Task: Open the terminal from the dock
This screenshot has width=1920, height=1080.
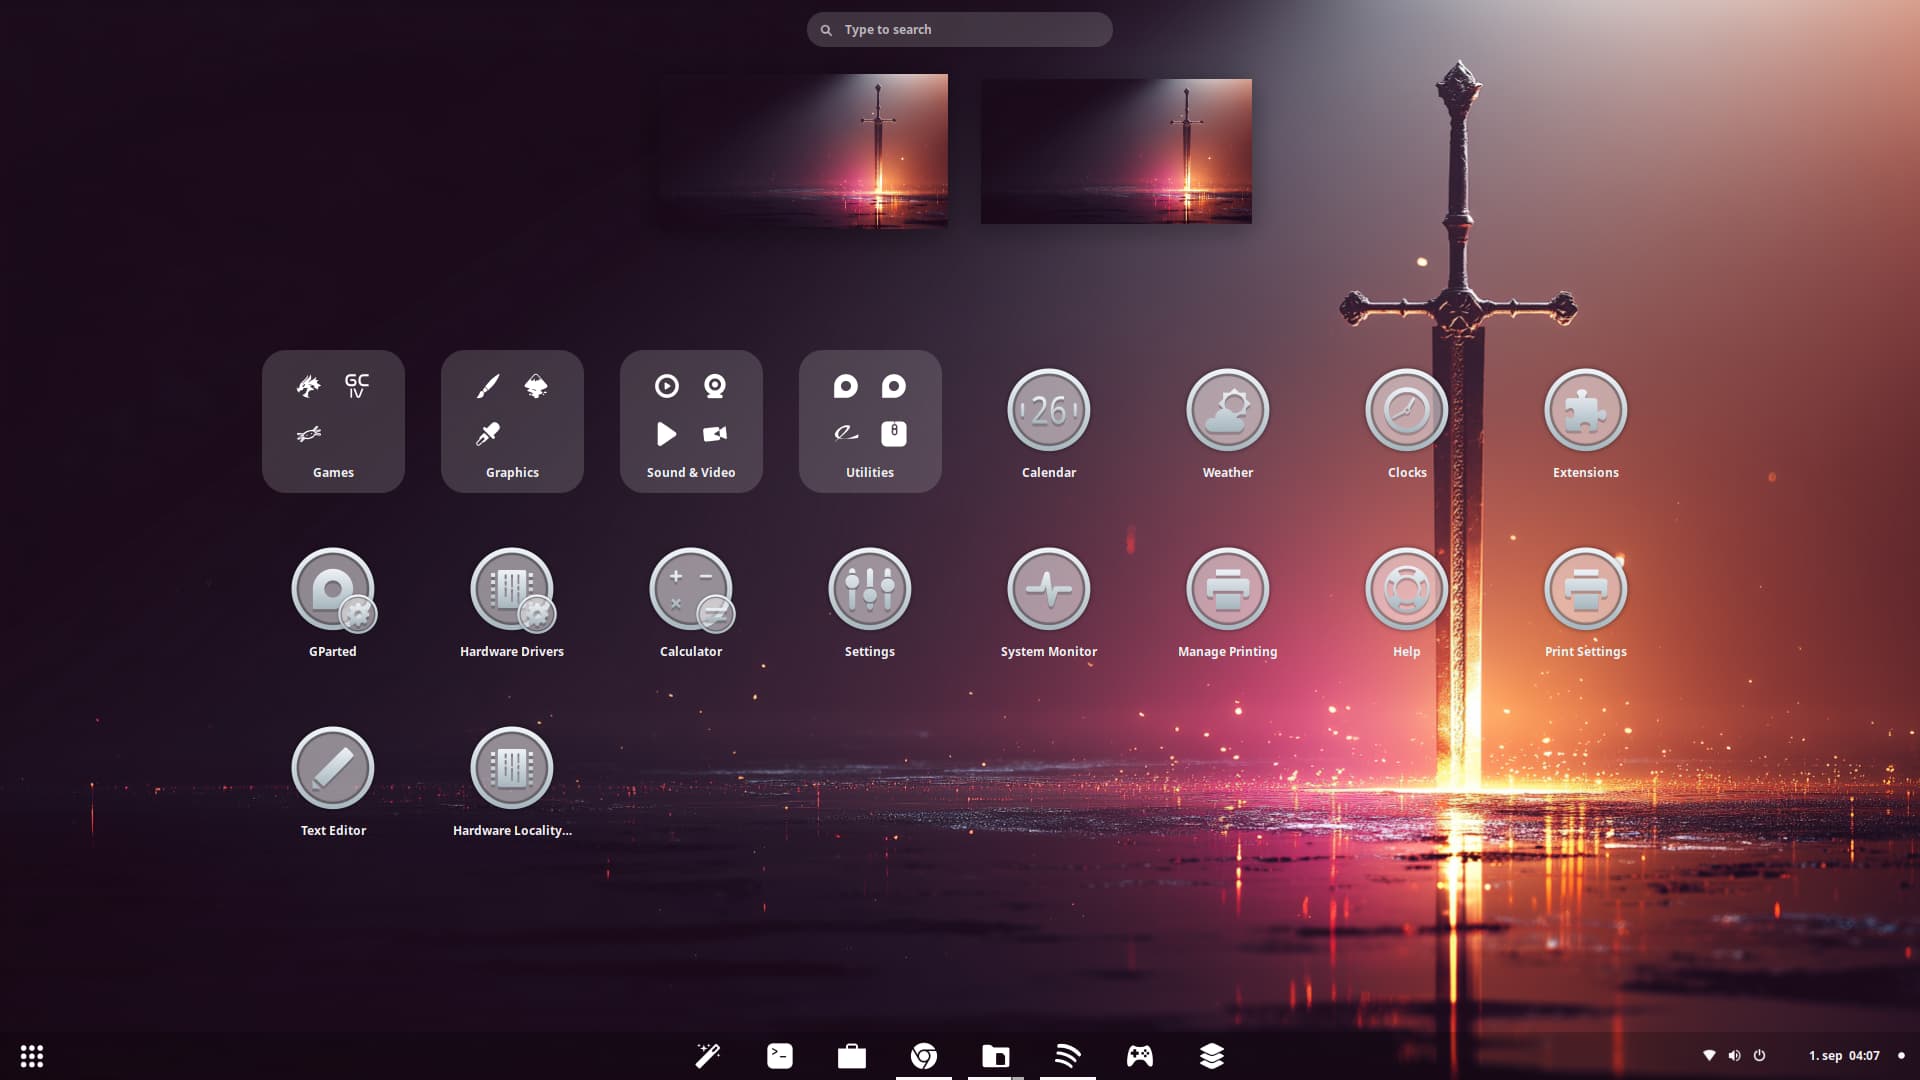Action: 780,1056
